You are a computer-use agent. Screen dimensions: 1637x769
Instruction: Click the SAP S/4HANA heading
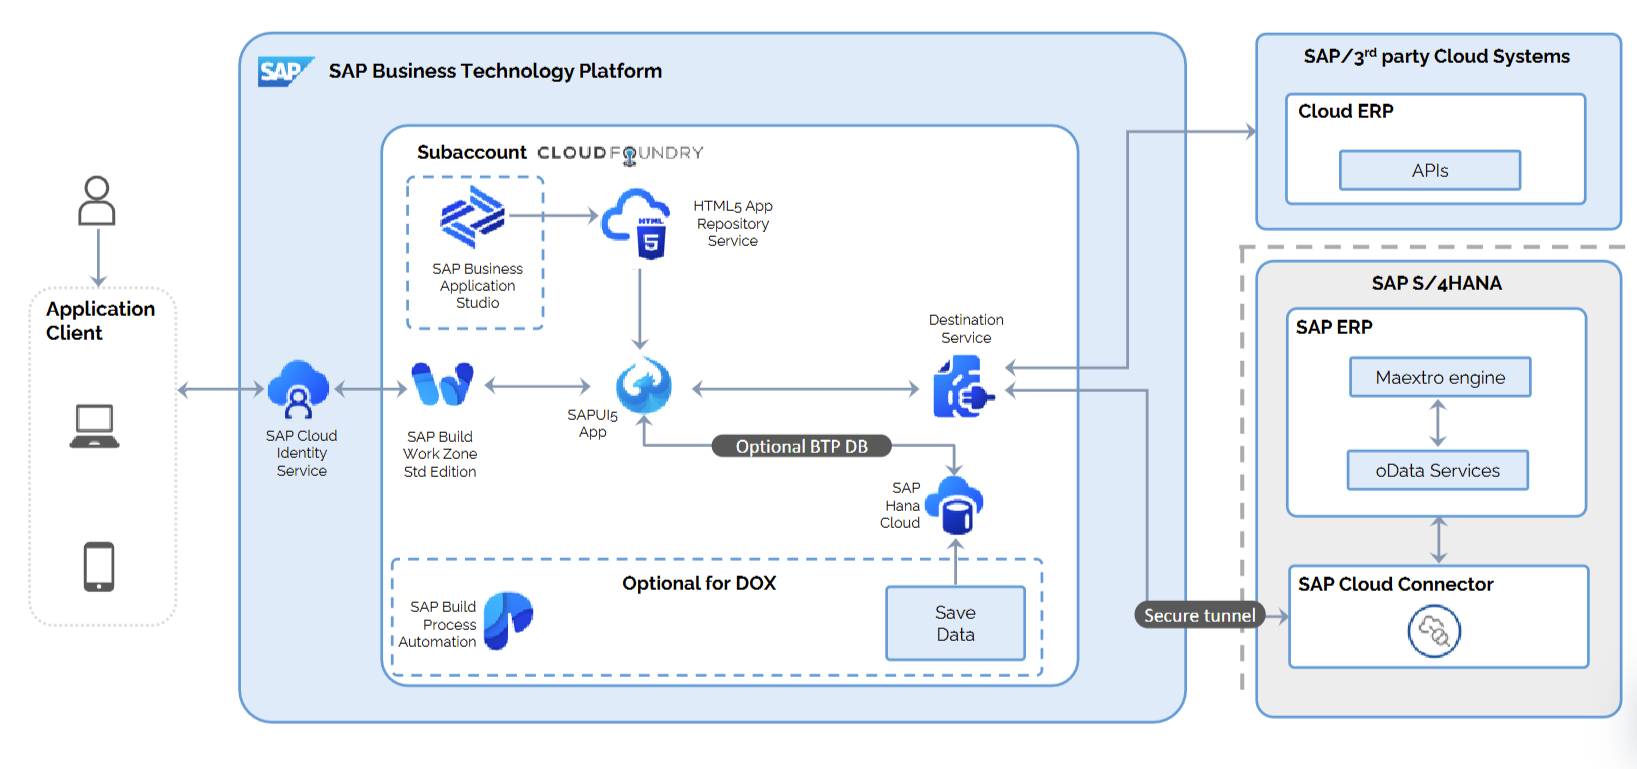pyautogui.click(x=1437, y=283)
